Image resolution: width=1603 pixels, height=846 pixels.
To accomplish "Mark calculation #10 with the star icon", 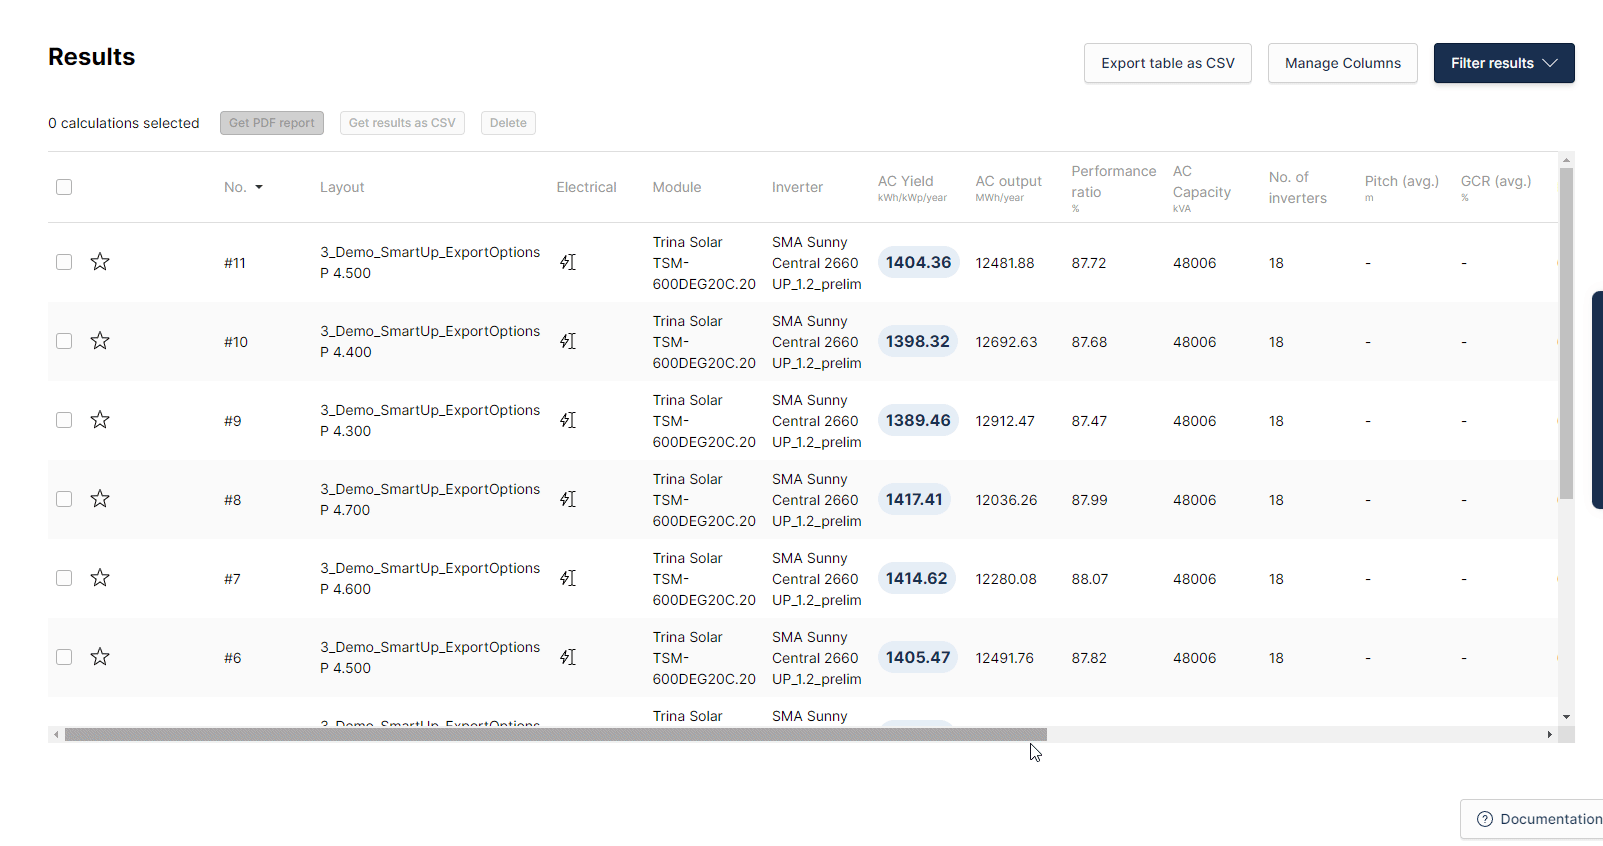I will click(x=100, y=341).
